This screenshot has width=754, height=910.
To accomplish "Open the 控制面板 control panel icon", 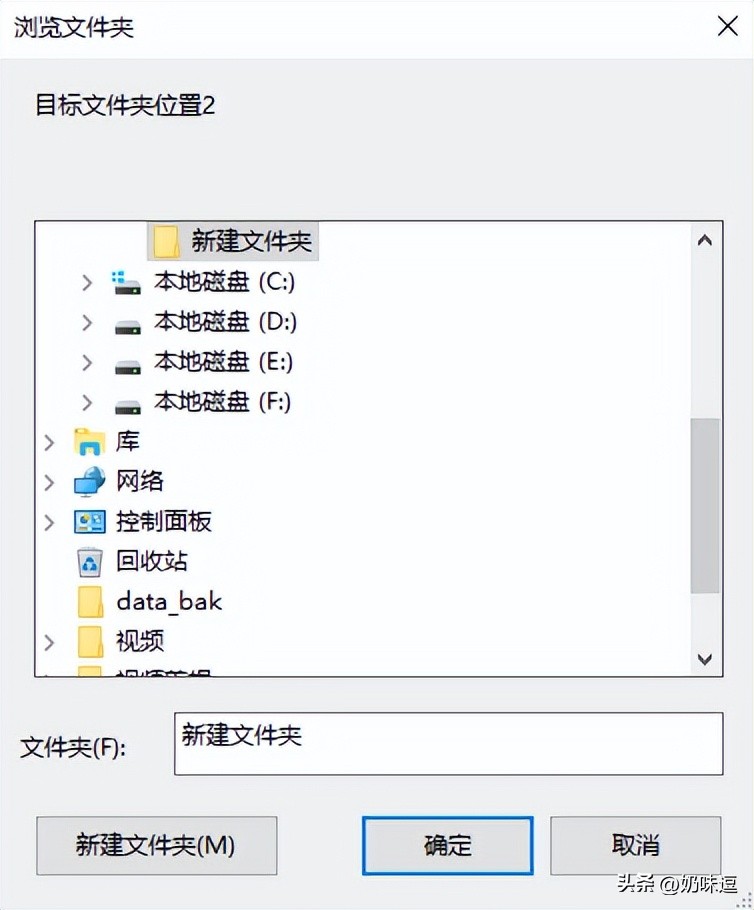I will 89,522.
